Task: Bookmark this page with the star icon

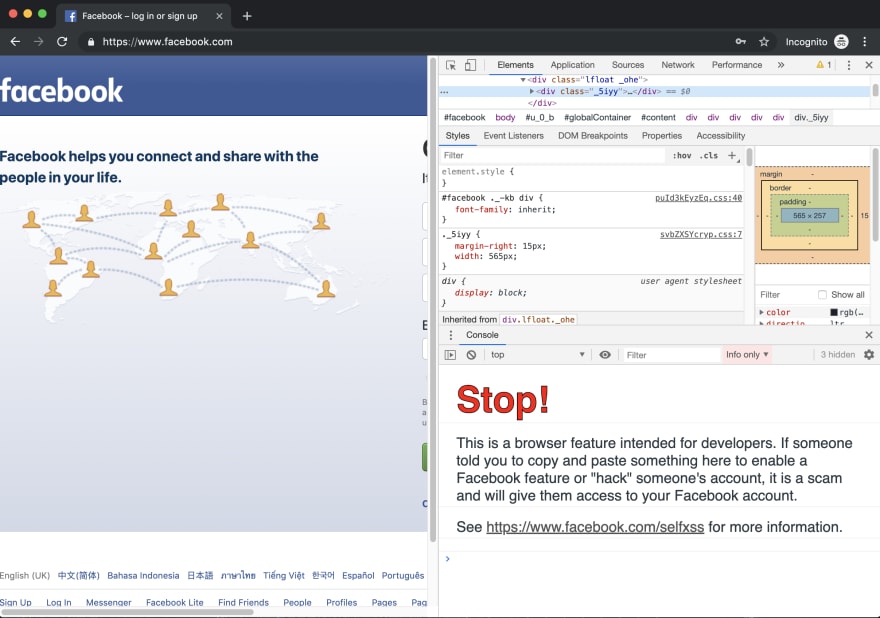Action: 764,42
